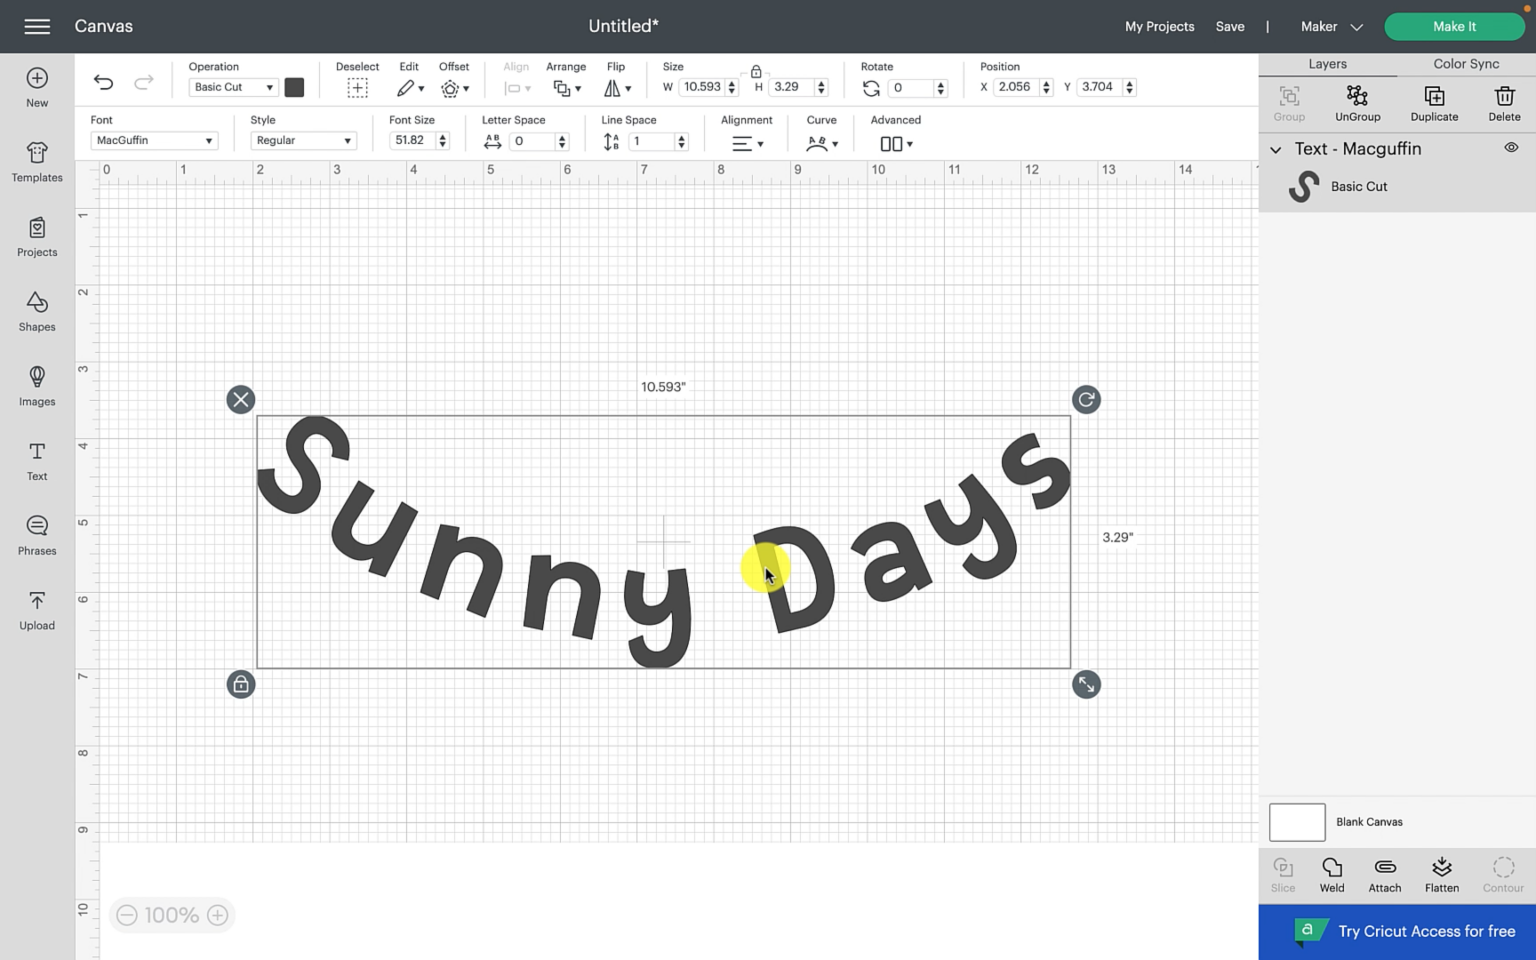Open the Style Regular dropdown

(303, 140)
